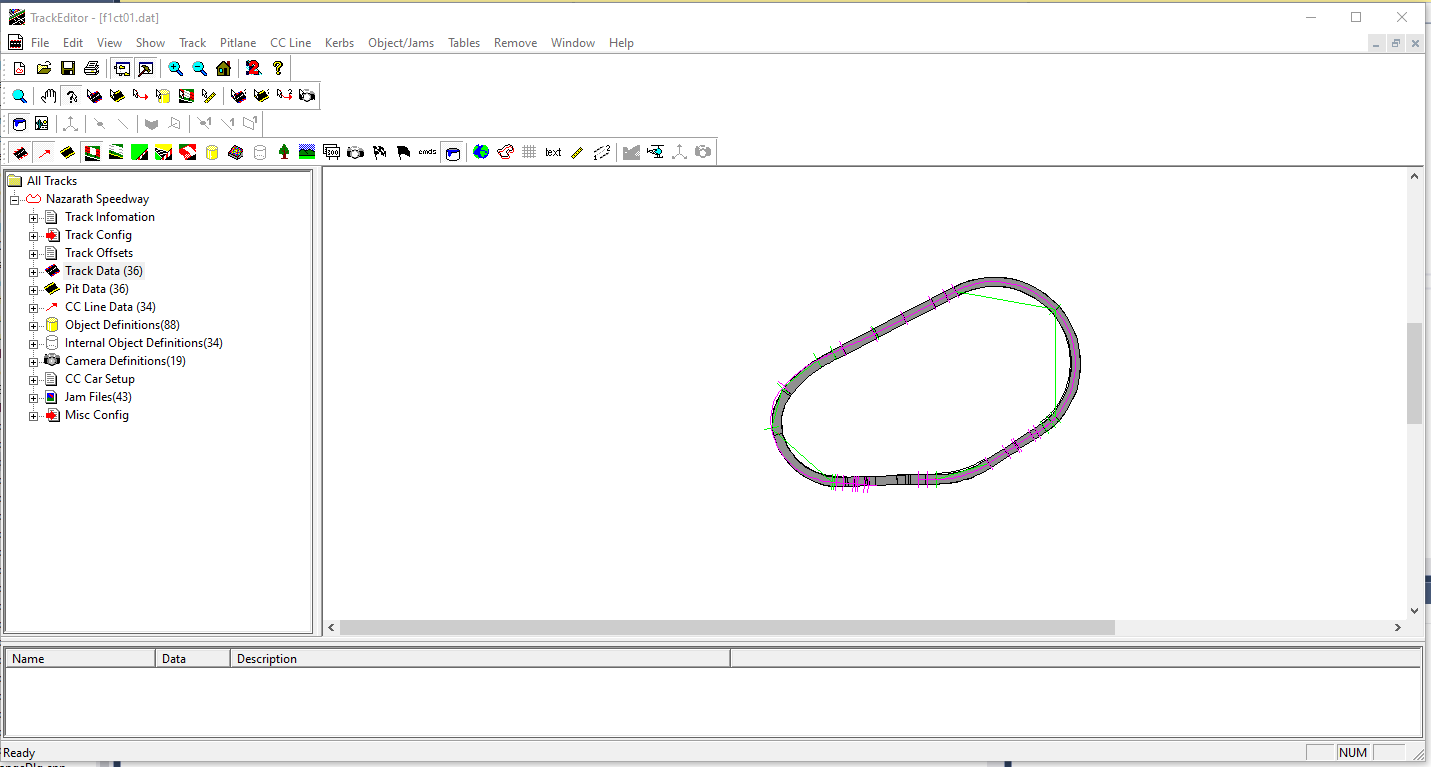Print using the printer toolbar icon
Image resolution: width=1431 pixels, height=767 pixels.
click(x=92, y=68)
